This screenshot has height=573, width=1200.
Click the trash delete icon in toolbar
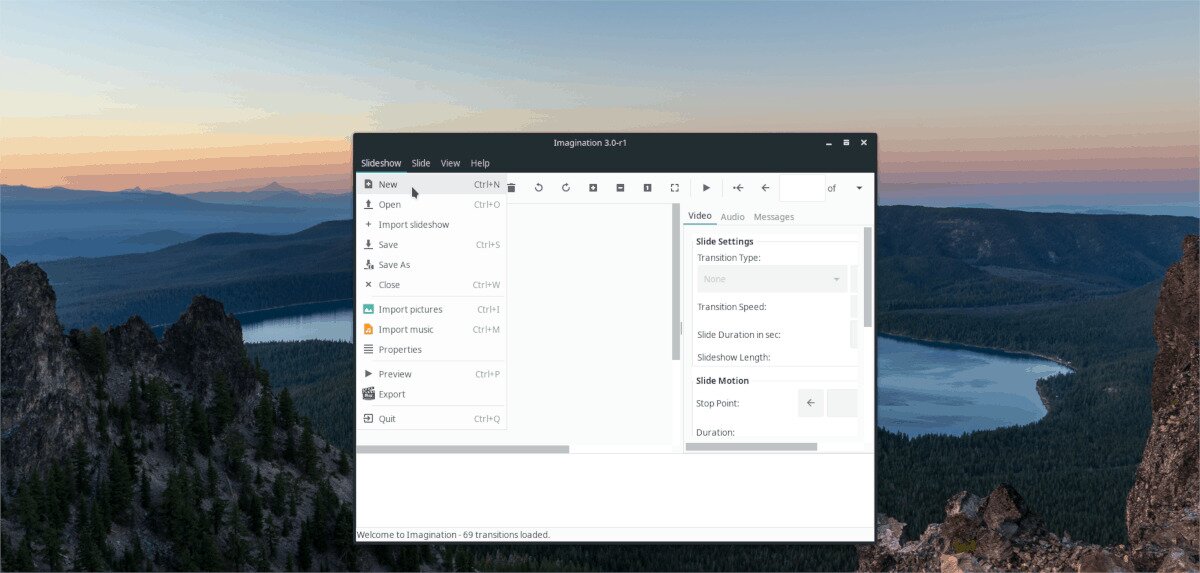pos(512,188)
